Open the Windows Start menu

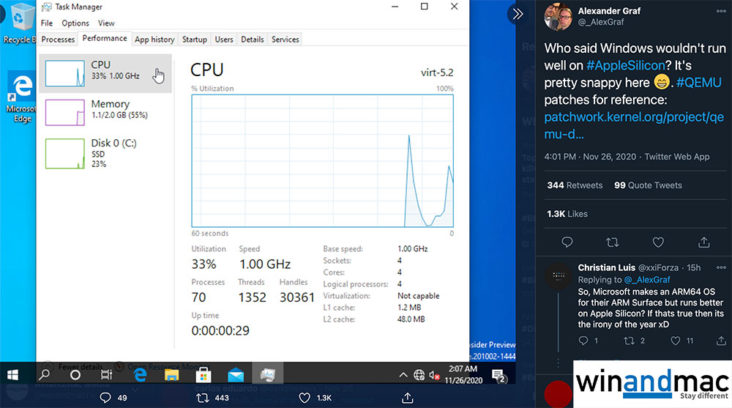pyautogui.click(x=13, y=375)
